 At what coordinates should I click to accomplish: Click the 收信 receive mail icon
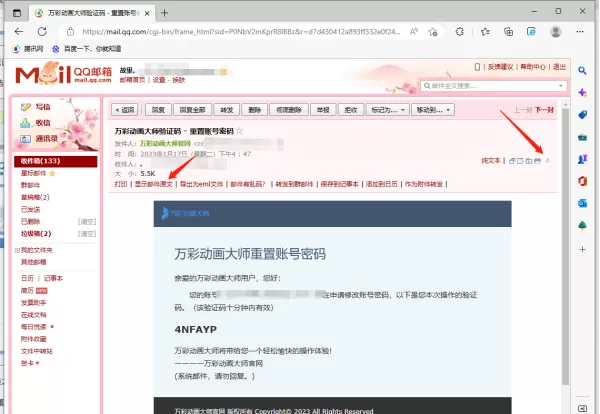(x=25, y=123)
